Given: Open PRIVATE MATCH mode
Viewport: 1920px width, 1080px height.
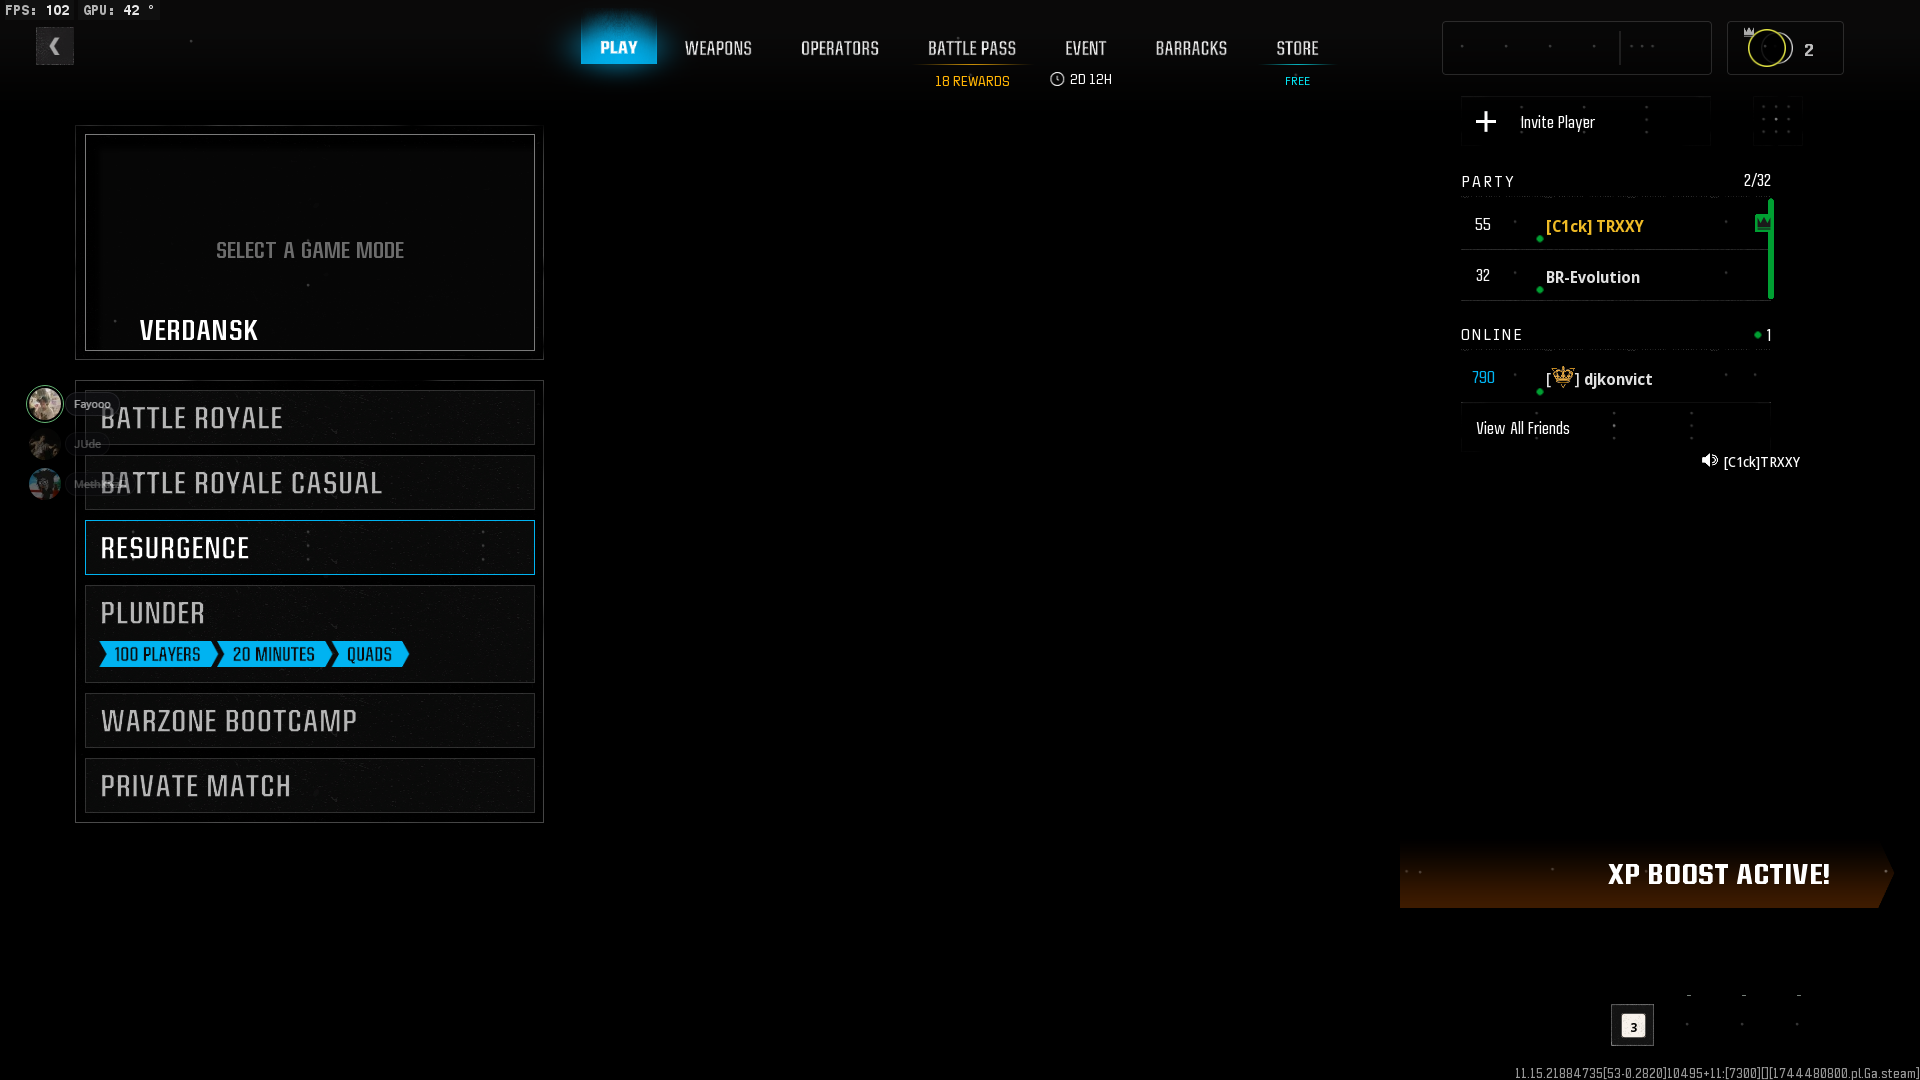Looking at the screenshot, I should (x=310, y=786).
